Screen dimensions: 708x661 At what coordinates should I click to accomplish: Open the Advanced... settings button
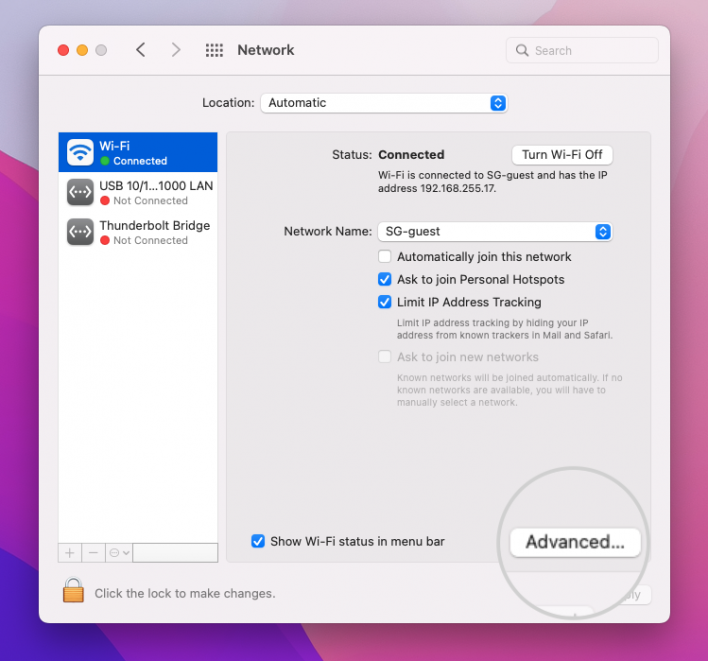(575, 542)
